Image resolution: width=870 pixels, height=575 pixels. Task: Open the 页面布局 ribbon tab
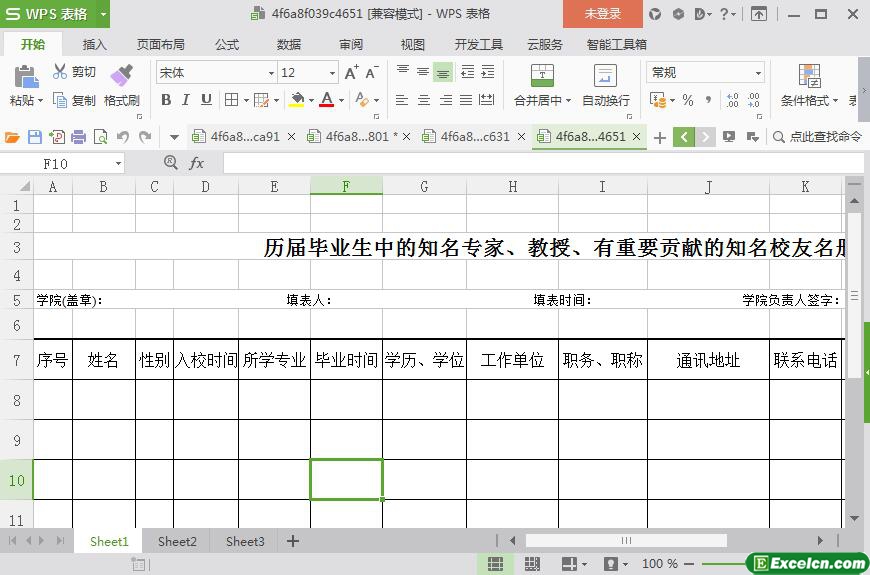160,44
